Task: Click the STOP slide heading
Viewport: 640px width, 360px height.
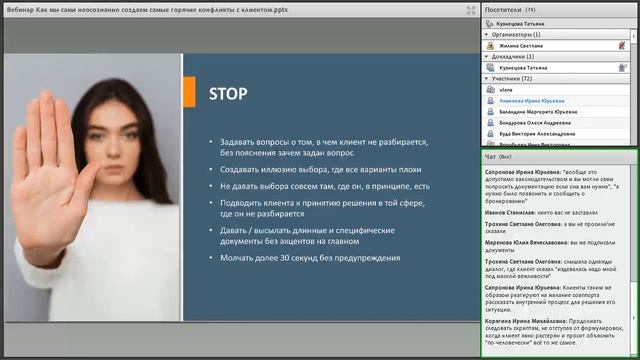Action: click(228, 94)
